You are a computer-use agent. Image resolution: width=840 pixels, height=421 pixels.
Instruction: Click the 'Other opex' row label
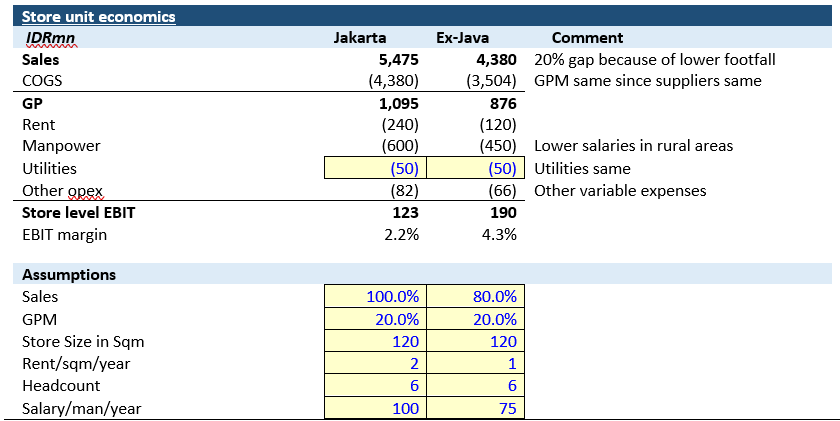[x=62, y=191]
